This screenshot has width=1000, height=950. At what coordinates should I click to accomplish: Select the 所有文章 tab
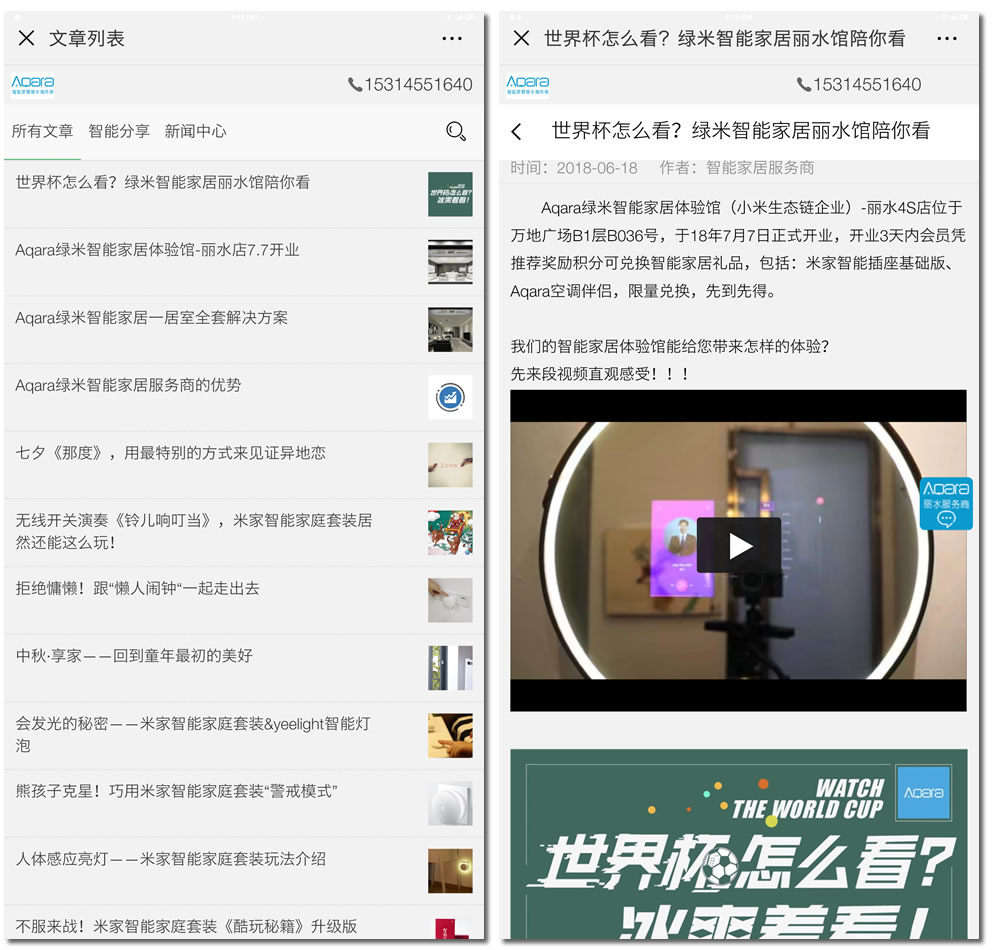click(x=42, y=131)
